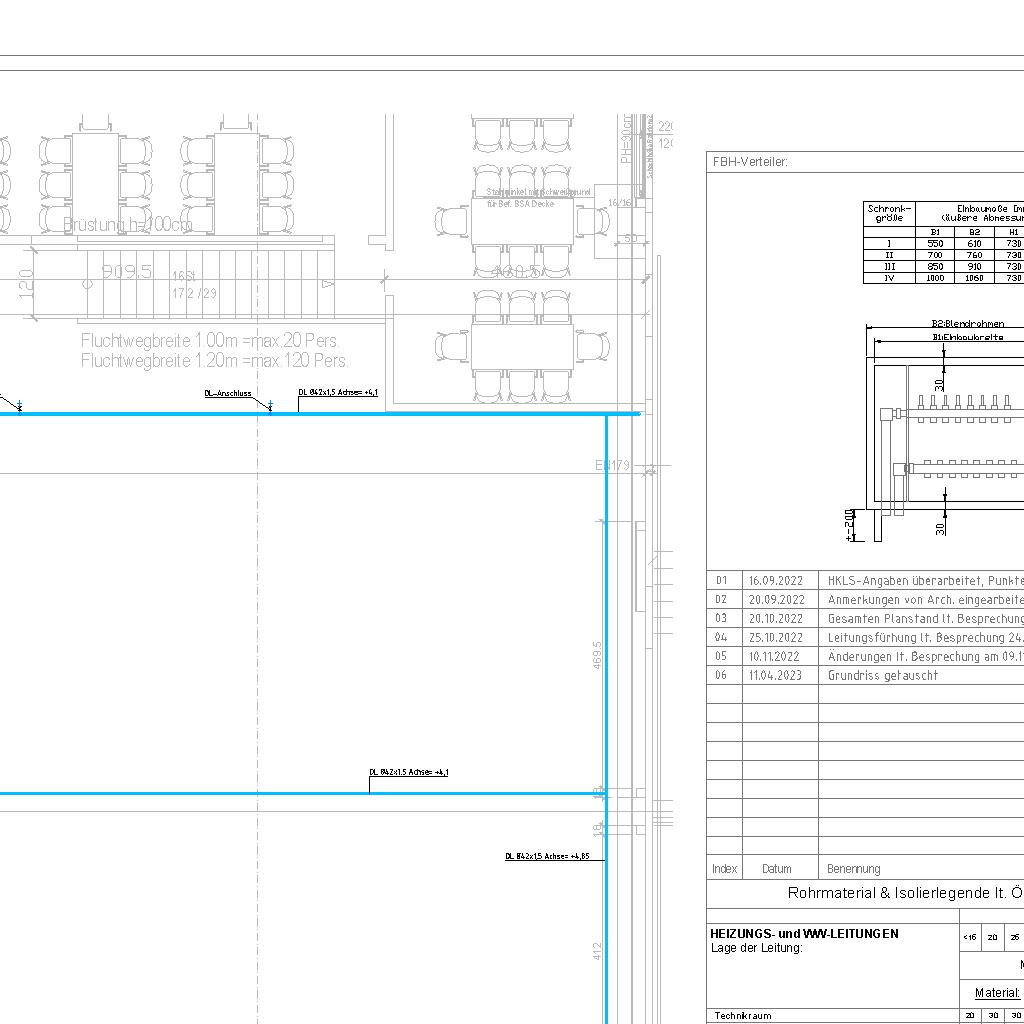Image resolution: width=1024 pixels, height=1024 pixels.
Task: Select the 'DL Ø42x1,5 Achse= +4,85' label
Action: (547, 857)
